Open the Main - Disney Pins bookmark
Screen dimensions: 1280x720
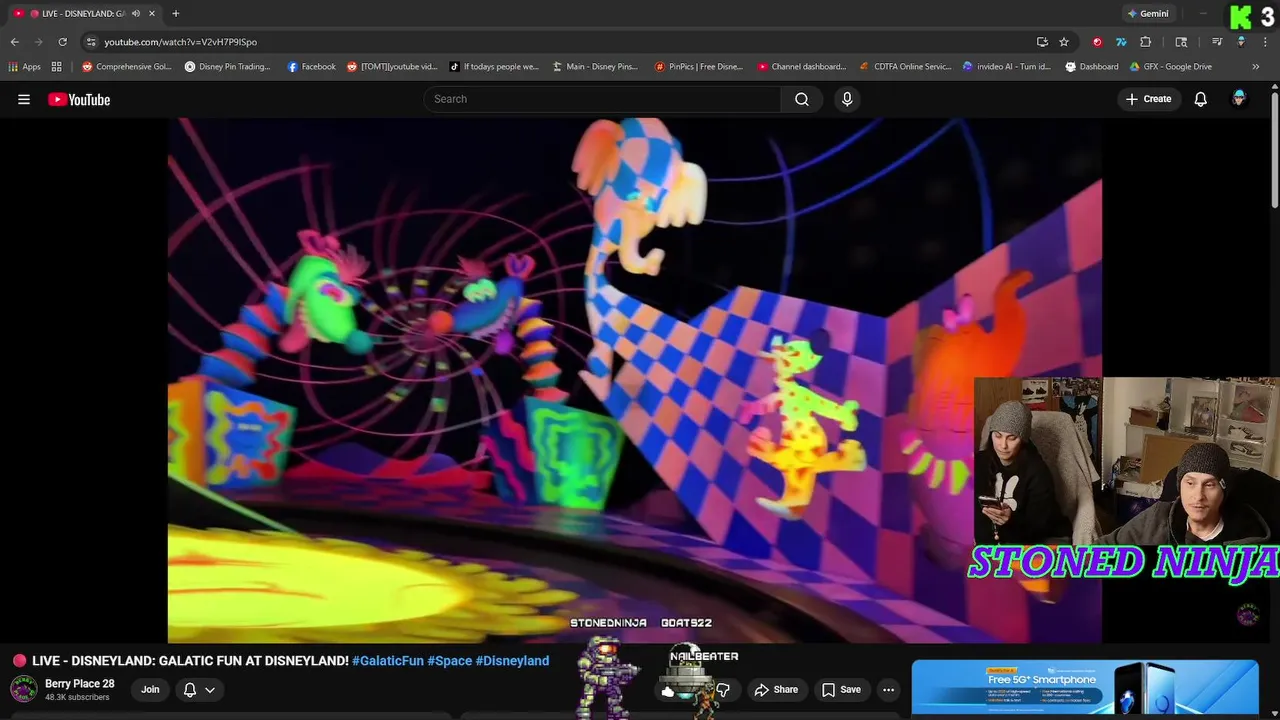pyautogui.click(x=595, y=67)
